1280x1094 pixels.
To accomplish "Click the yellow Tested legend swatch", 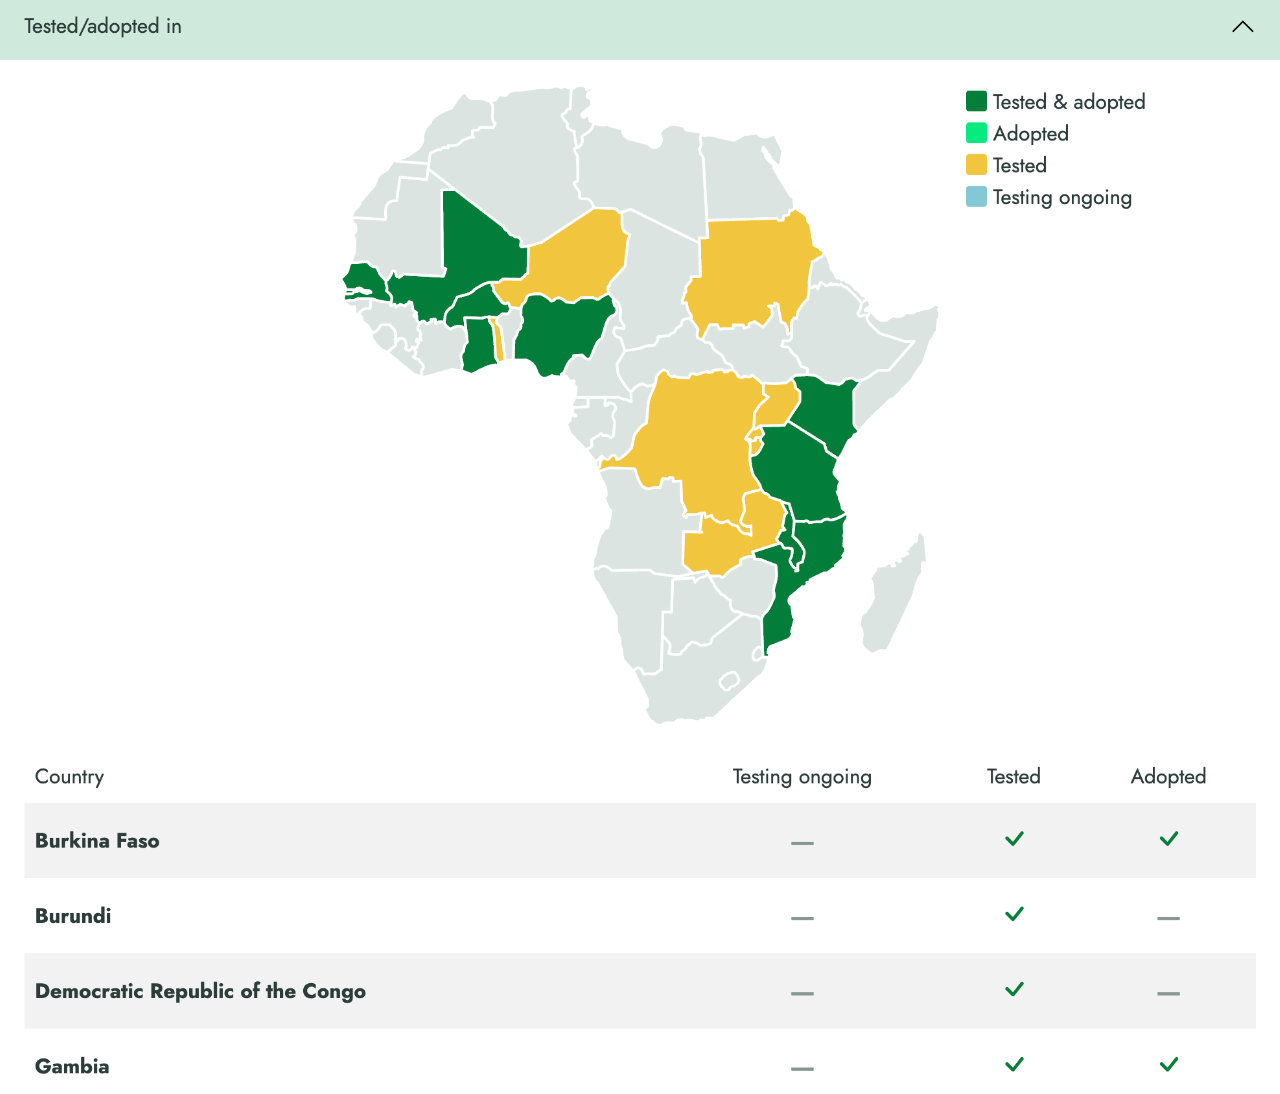I will [976, 165].
